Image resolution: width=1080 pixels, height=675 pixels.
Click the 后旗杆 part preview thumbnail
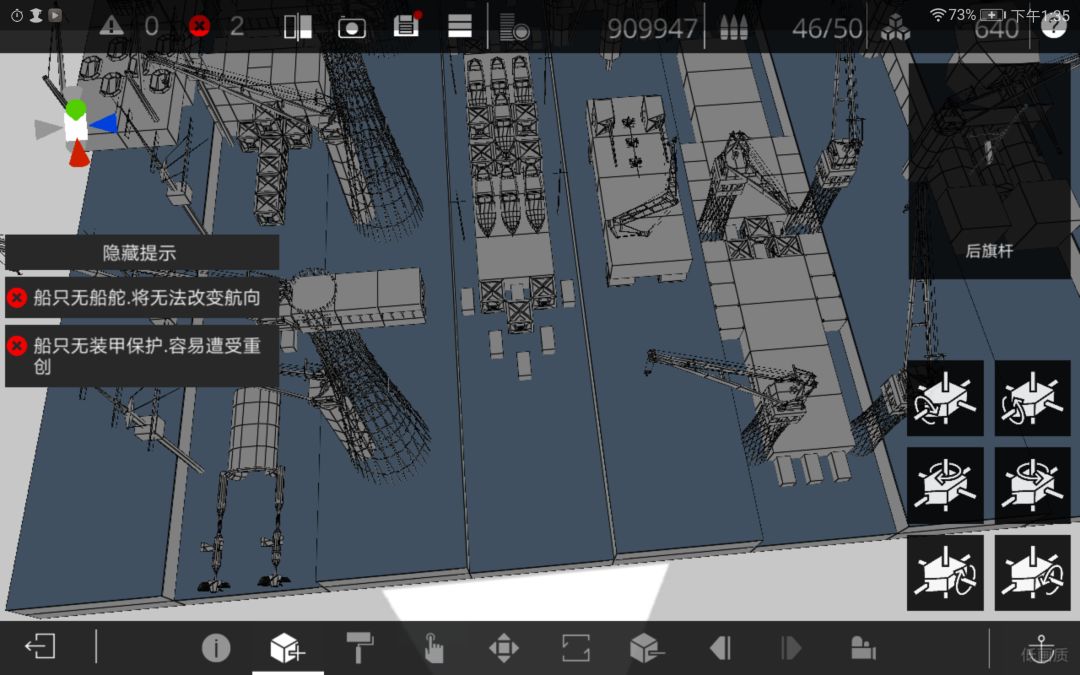coord(989,171)
